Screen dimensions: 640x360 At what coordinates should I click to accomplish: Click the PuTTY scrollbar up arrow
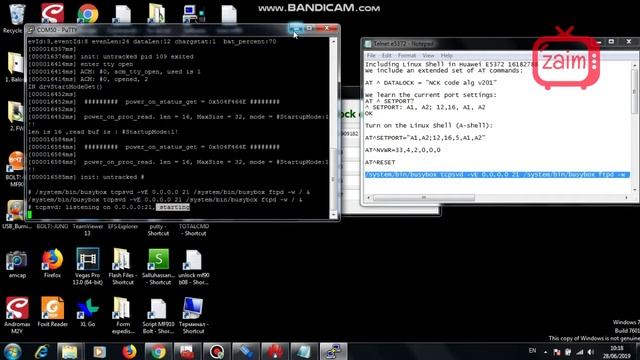333,41
